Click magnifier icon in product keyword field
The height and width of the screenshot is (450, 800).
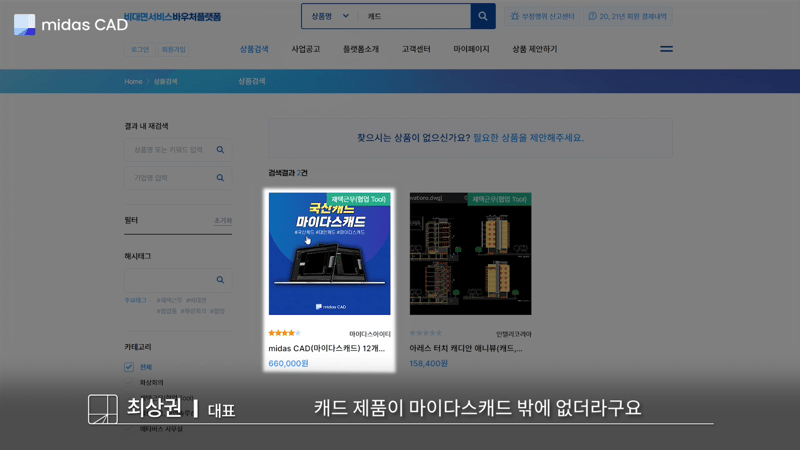(x=220, y=150)
